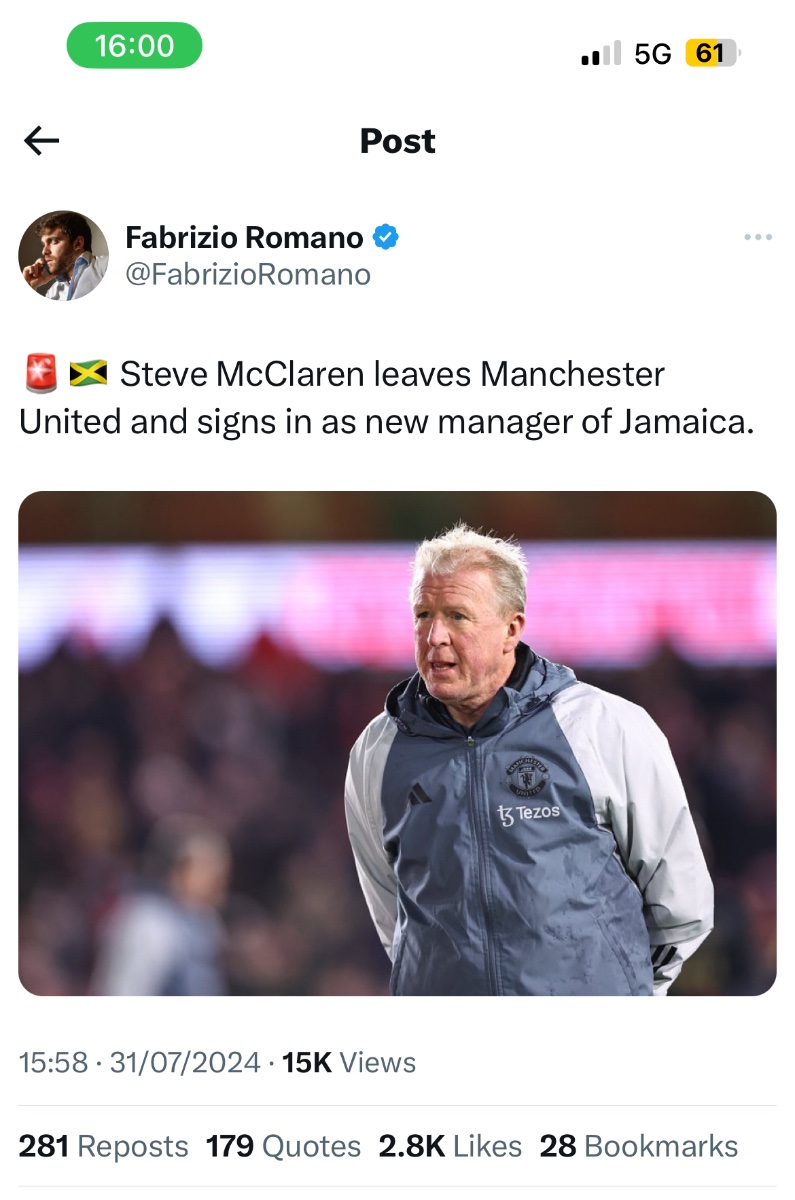Tap the 28 Bookmarks count
The image size is (795, 1200).
click(x=639, y=1146)
